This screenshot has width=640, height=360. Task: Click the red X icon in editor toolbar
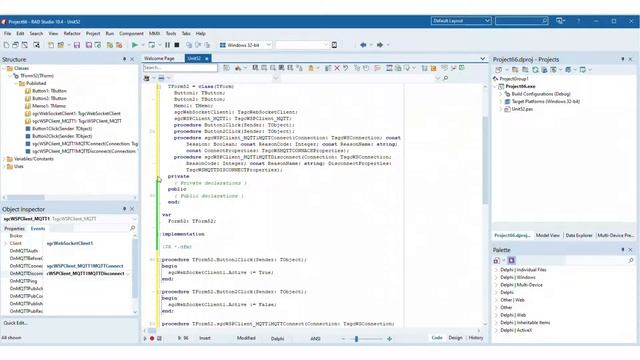(337, 68)
